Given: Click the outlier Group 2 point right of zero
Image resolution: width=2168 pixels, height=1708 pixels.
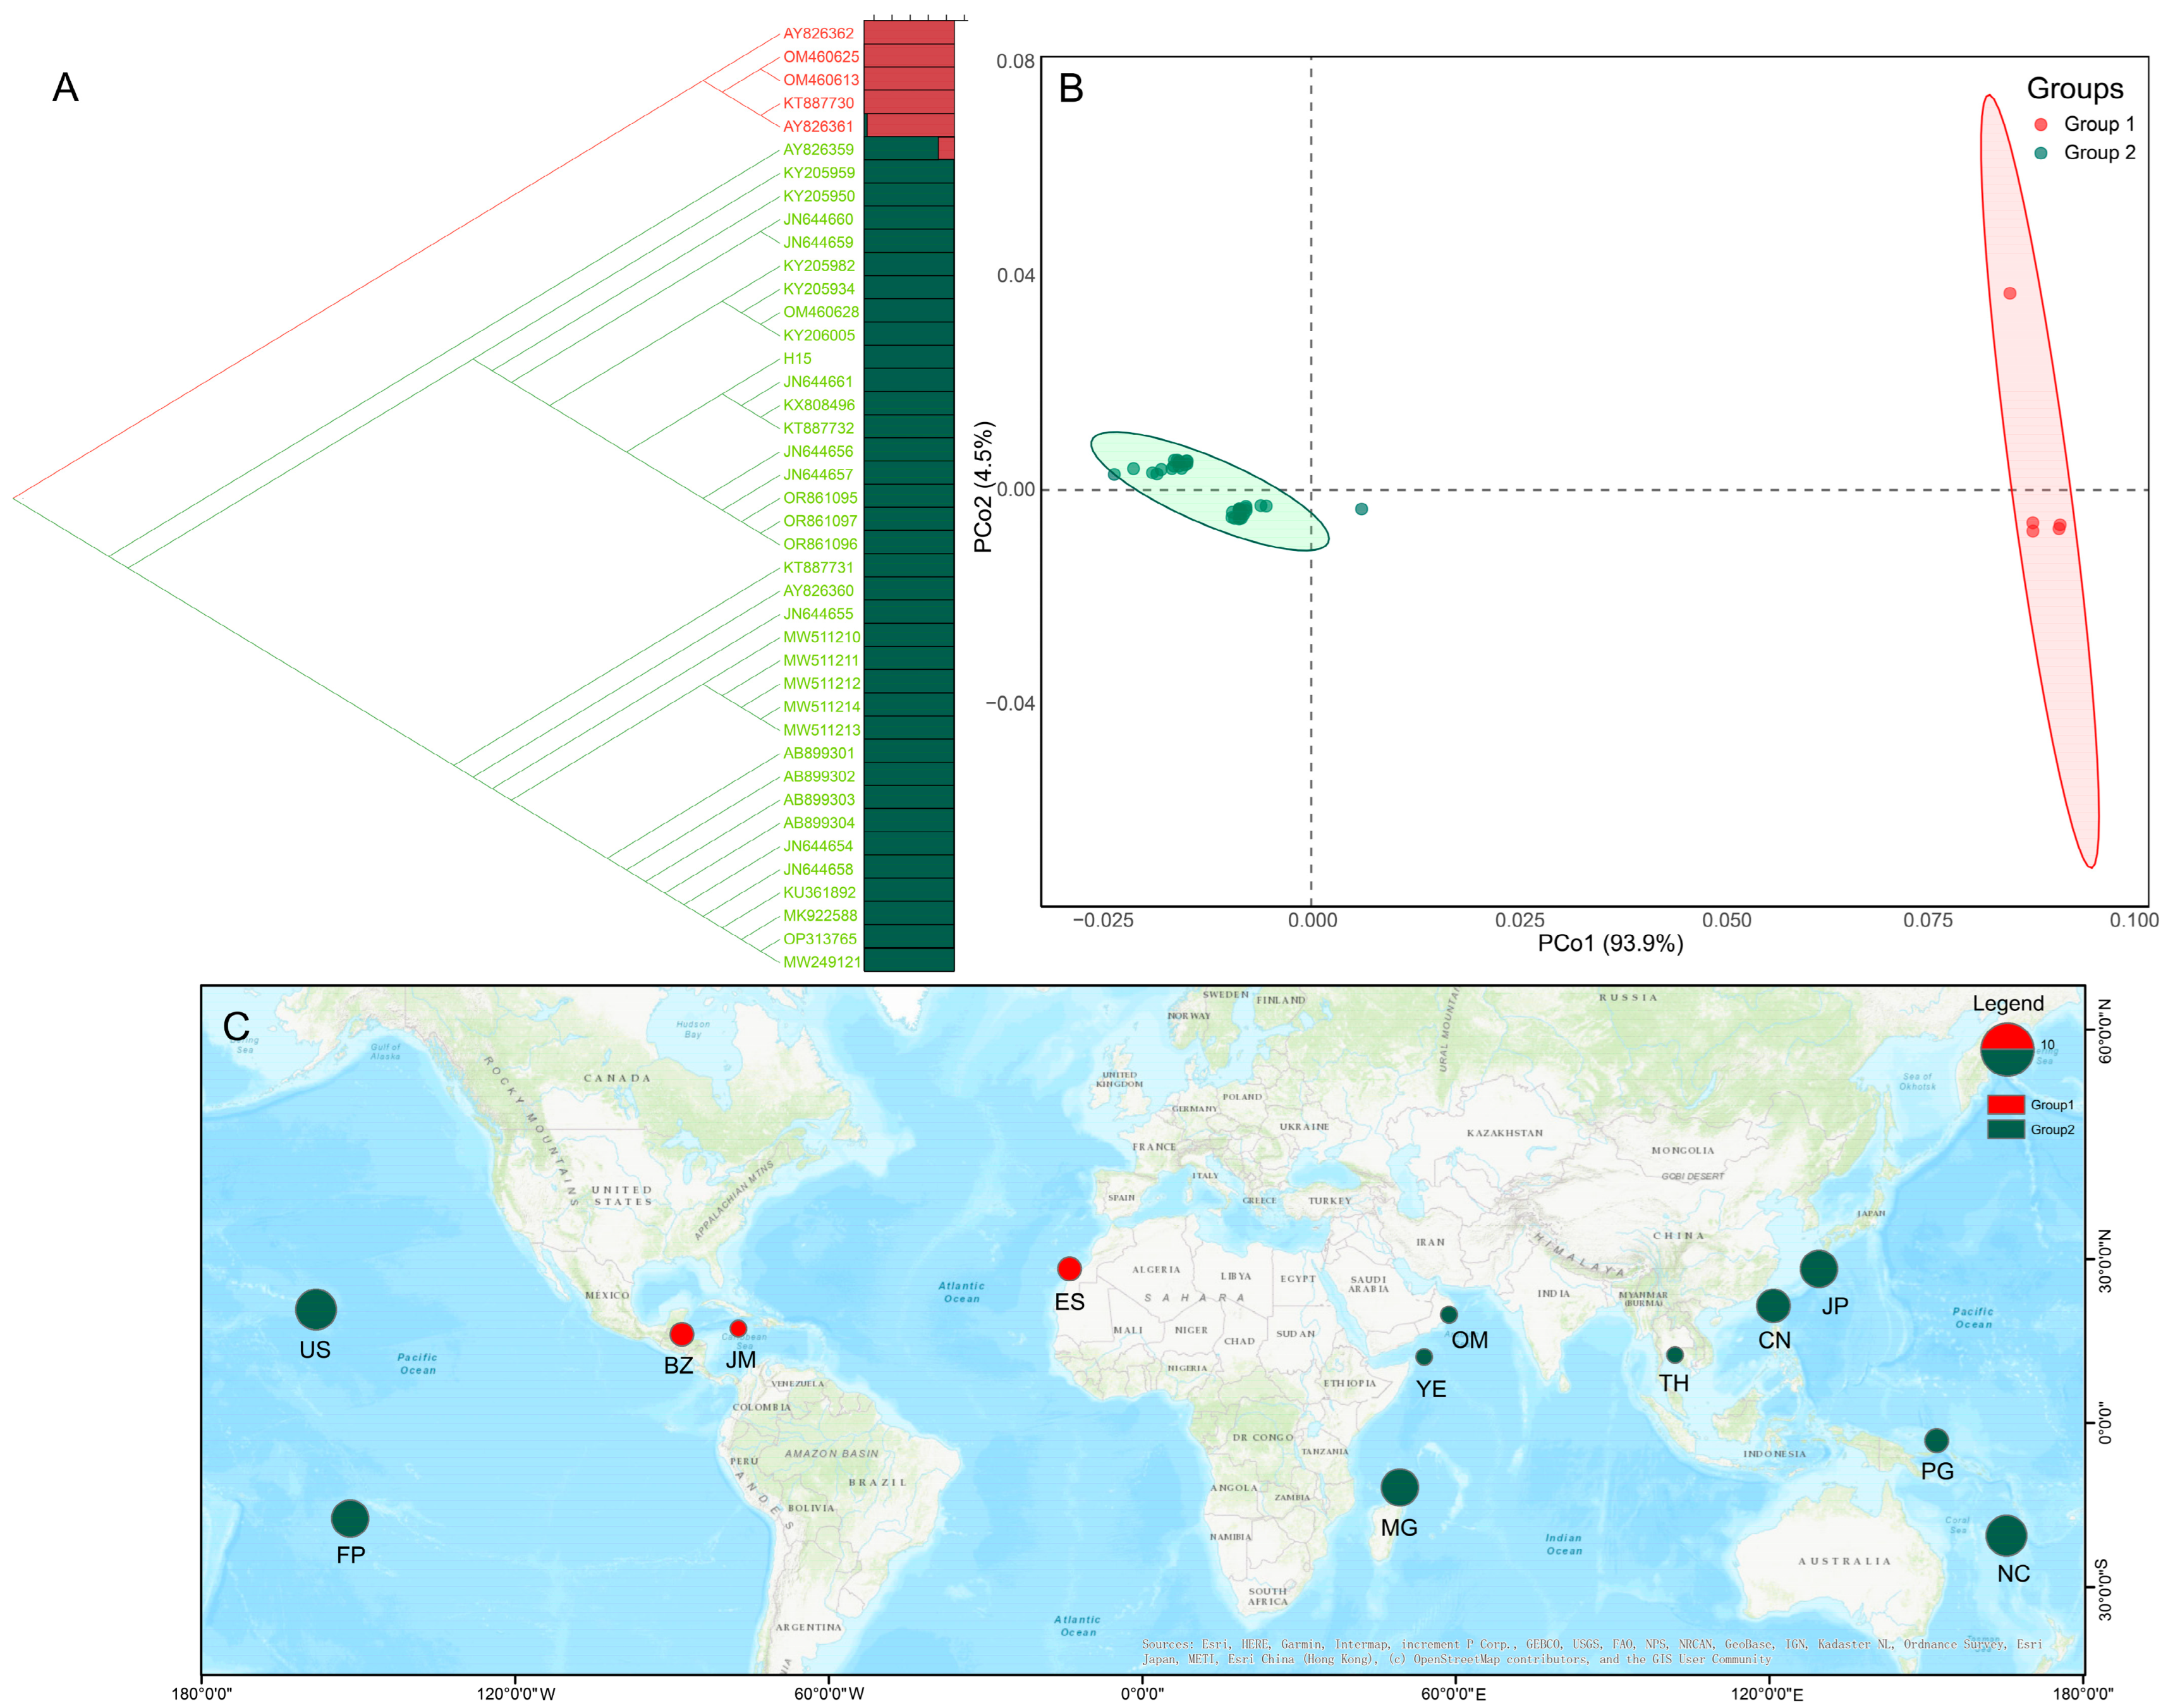Looking at the screenshot, I should pyautogui.click(x=1361, y=509).
